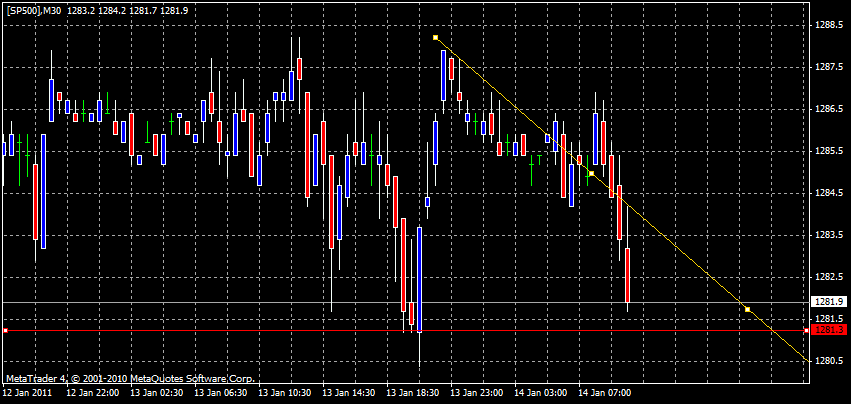Click the 1283.5 price scale value
851x404 pixels.
click(x=828, y=235)
